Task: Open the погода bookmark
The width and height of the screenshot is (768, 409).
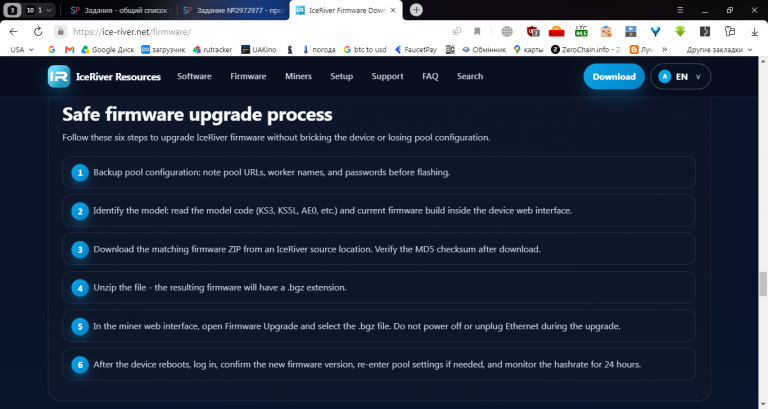Action: (319, 49)
